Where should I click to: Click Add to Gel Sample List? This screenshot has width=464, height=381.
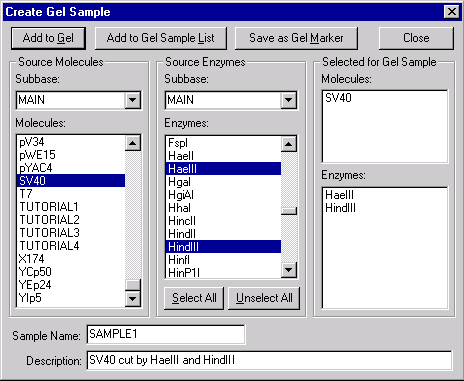161,38
